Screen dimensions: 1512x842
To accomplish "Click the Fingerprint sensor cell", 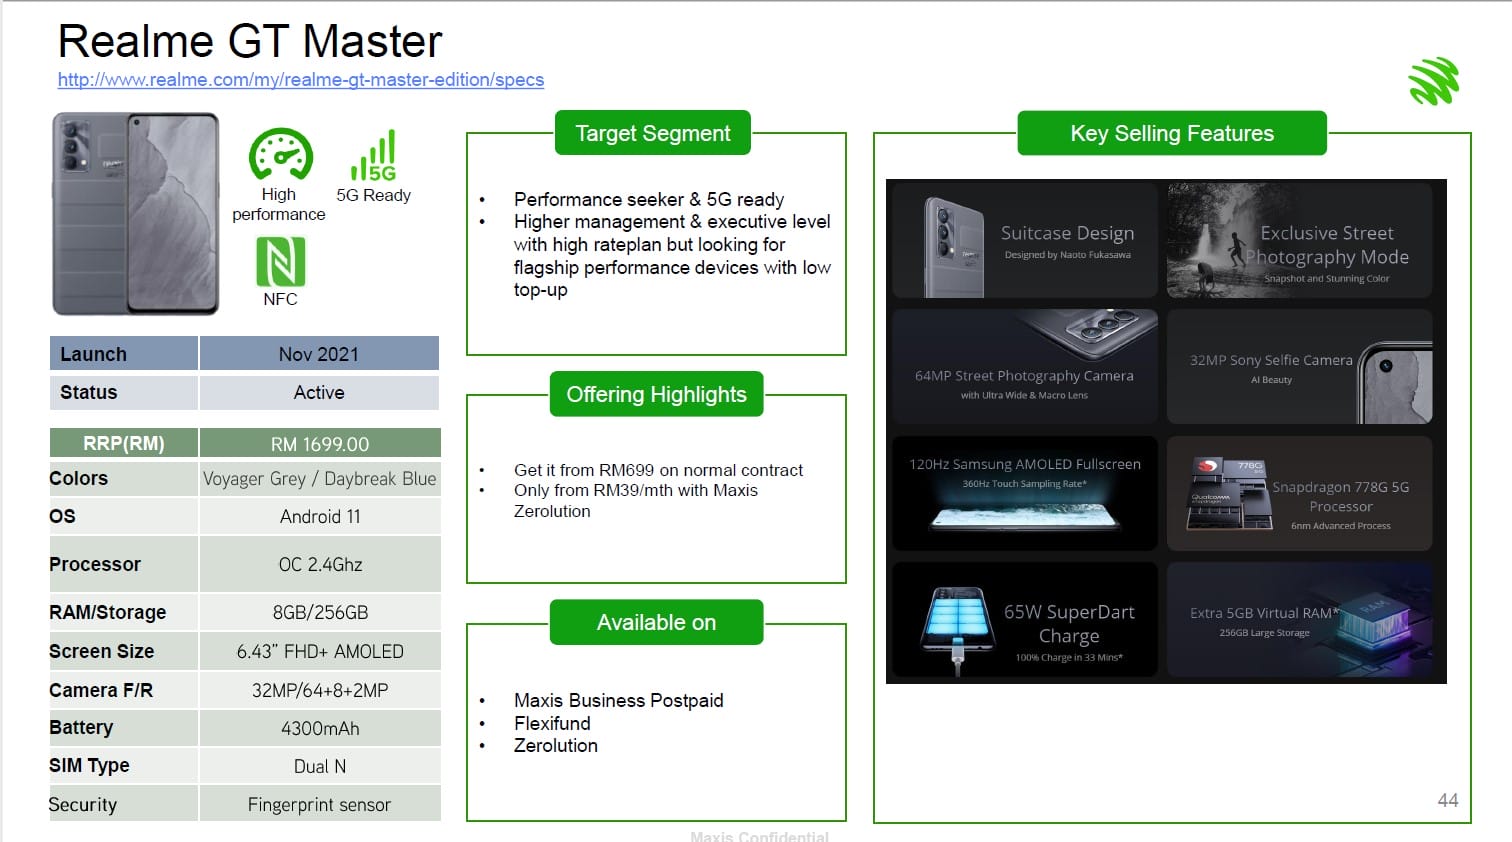I will [320, 804].
